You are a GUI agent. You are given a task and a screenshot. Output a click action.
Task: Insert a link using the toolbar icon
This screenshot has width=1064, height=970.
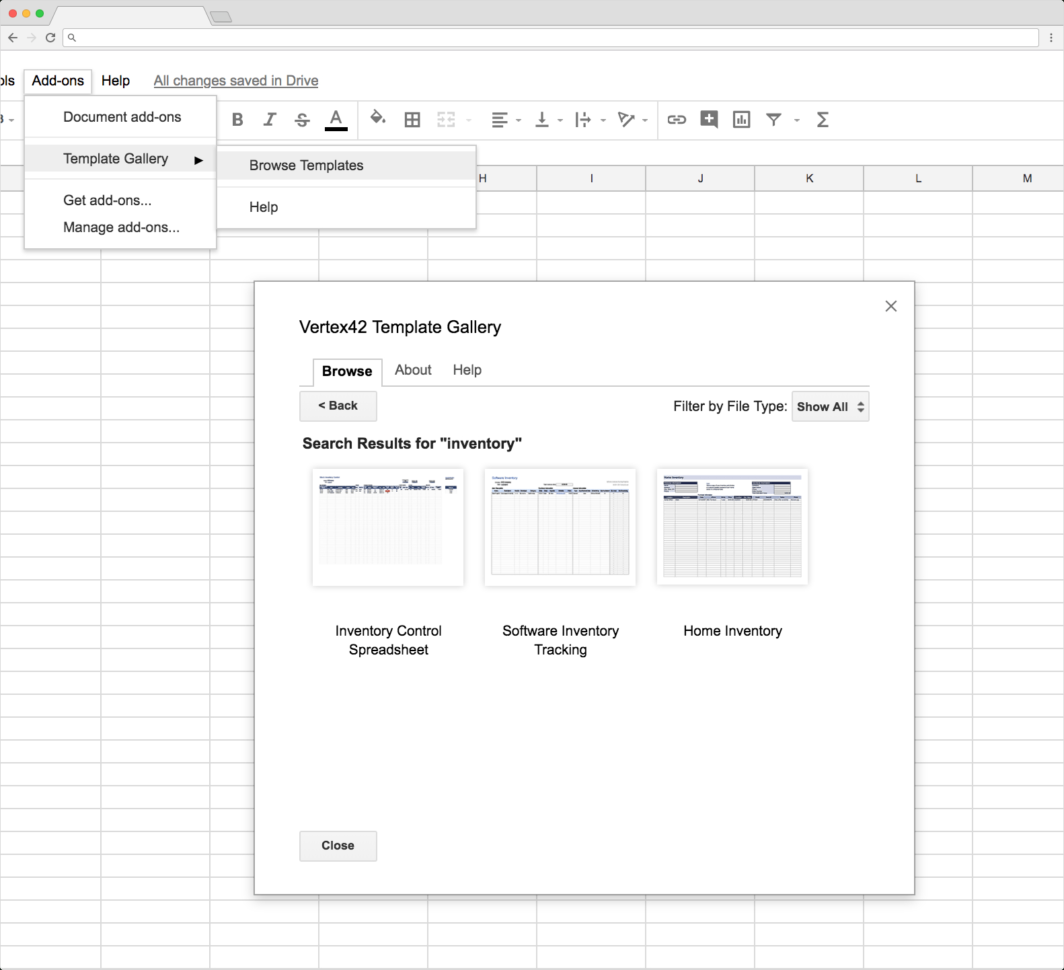click(x=676, y=119)
